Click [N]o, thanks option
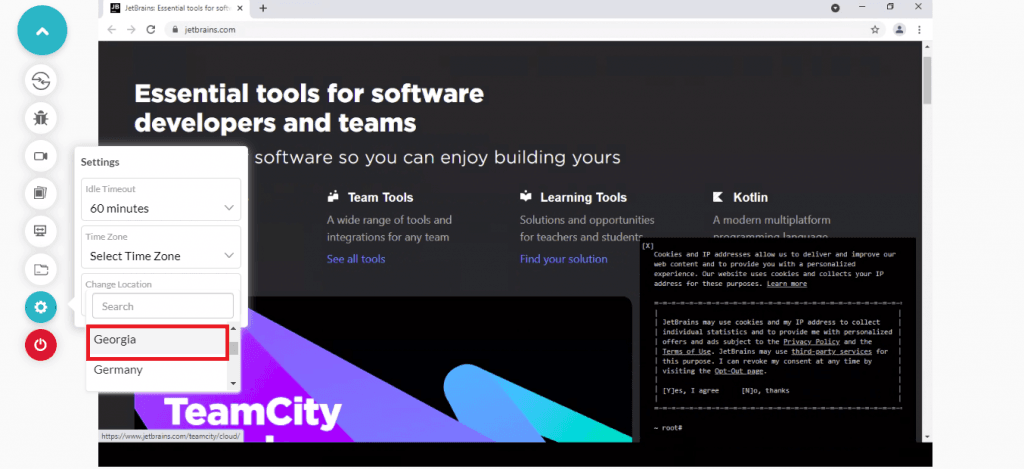 (x=765, y=391)
